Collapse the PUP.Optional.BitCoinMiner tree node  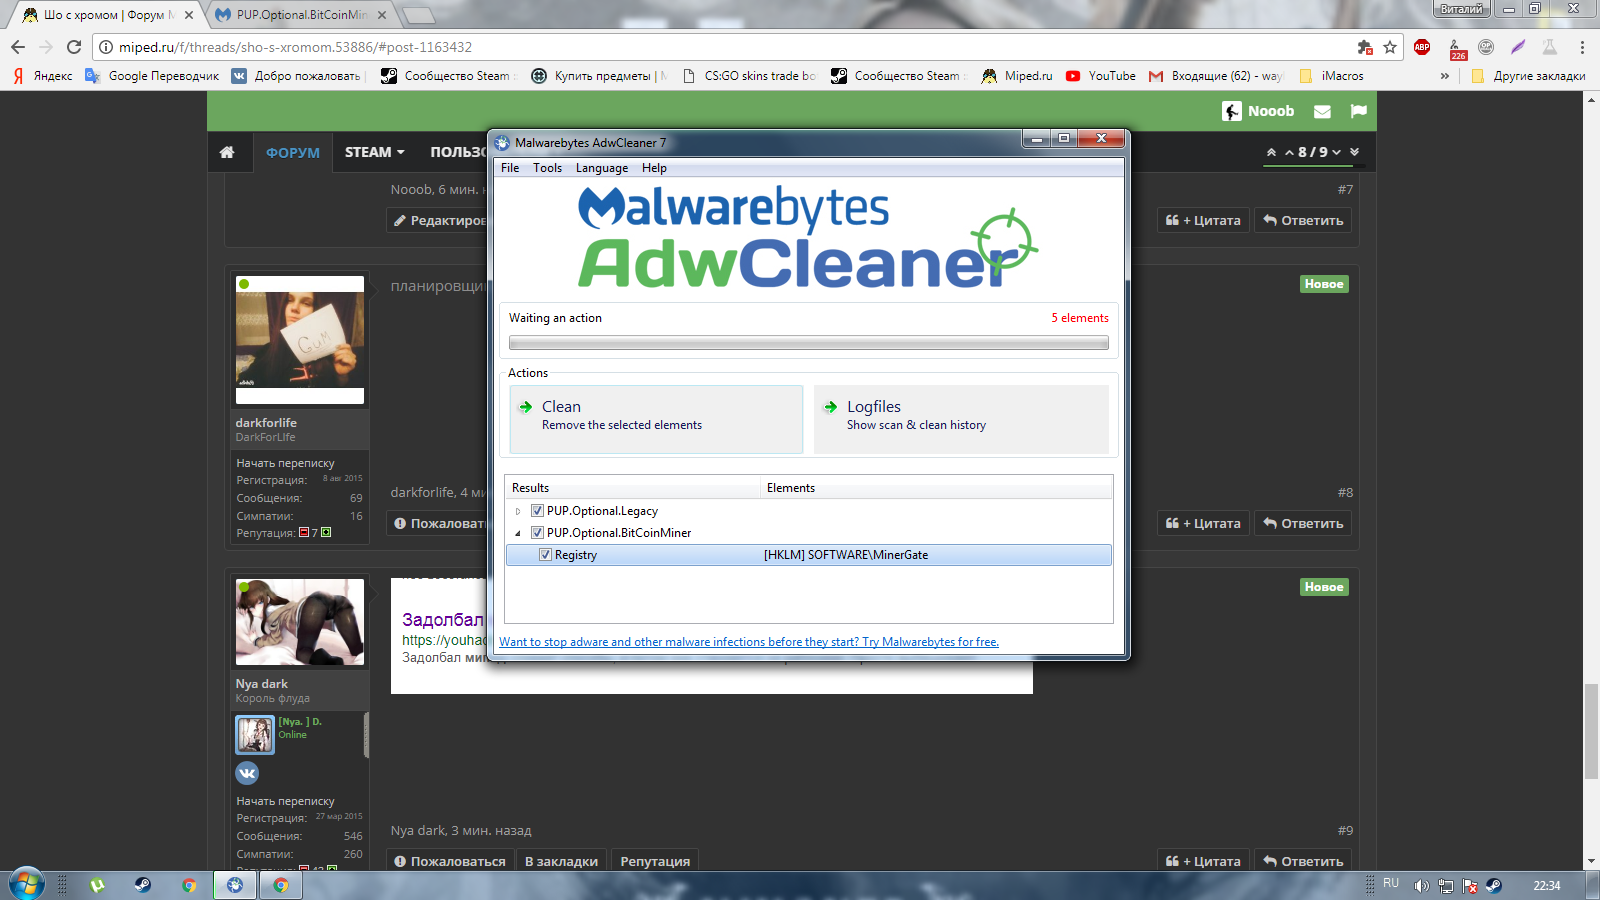coord(518,533)
